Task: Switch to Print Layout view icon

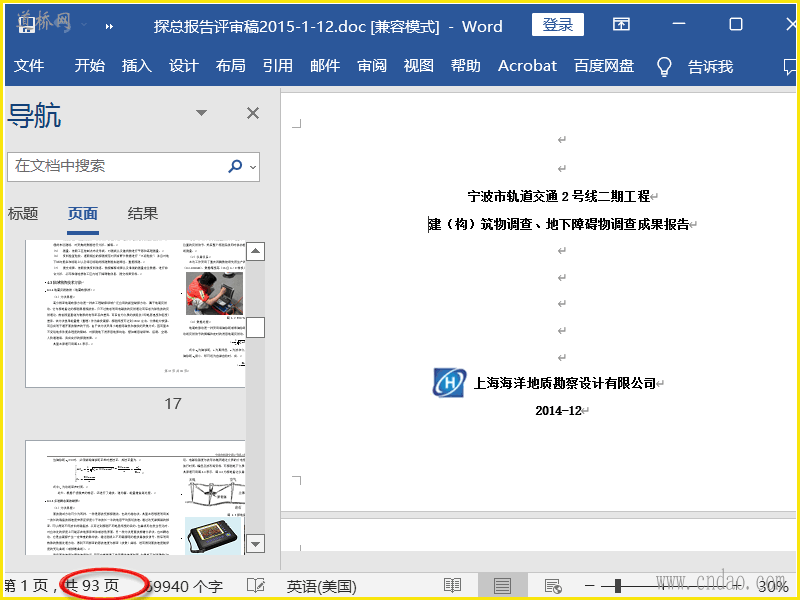Action: click(x=502, y=586)
